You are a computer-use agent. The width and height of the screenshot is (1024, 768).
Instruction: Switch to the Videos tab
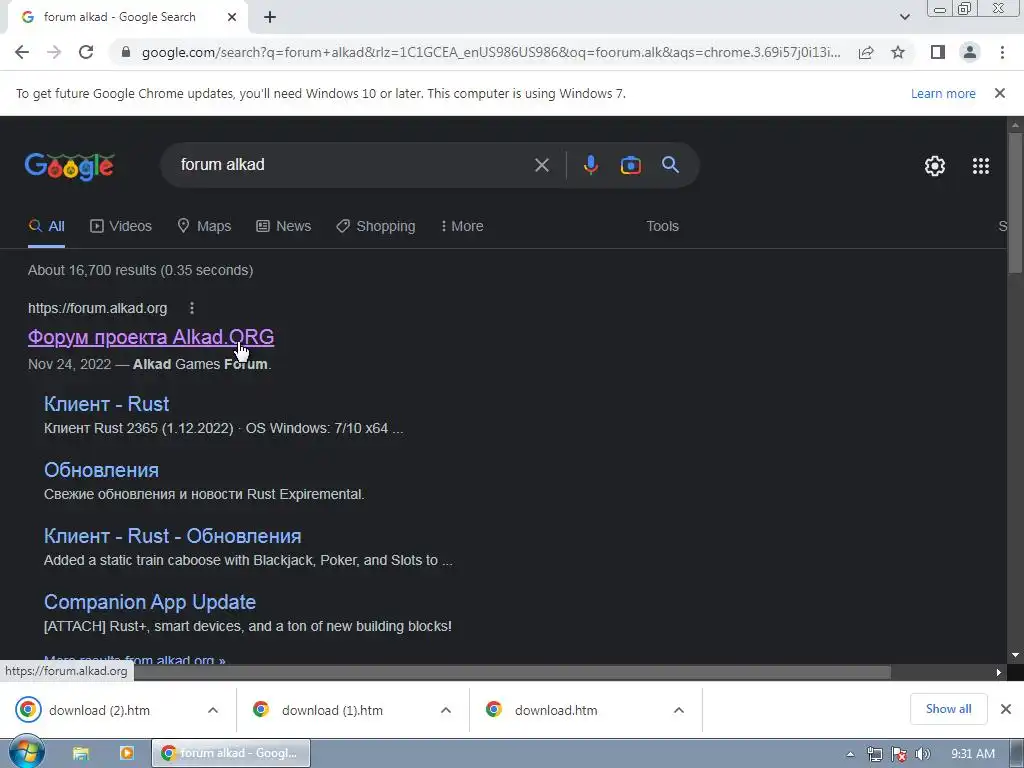coord(121,226)
